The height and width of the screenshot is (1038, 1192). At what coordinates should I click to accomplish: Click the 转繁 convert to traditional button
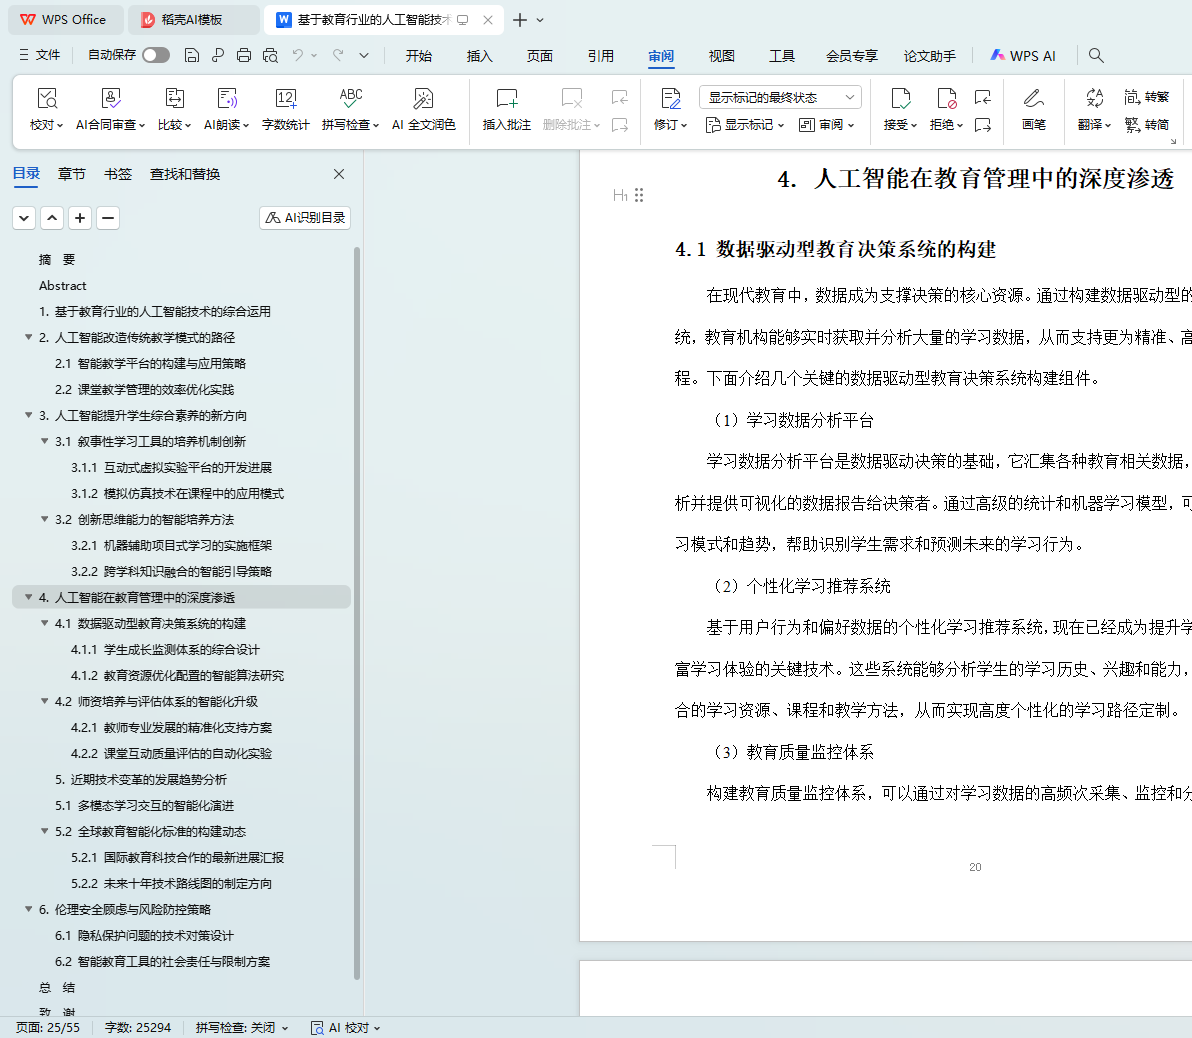[x=1146, y=97]
